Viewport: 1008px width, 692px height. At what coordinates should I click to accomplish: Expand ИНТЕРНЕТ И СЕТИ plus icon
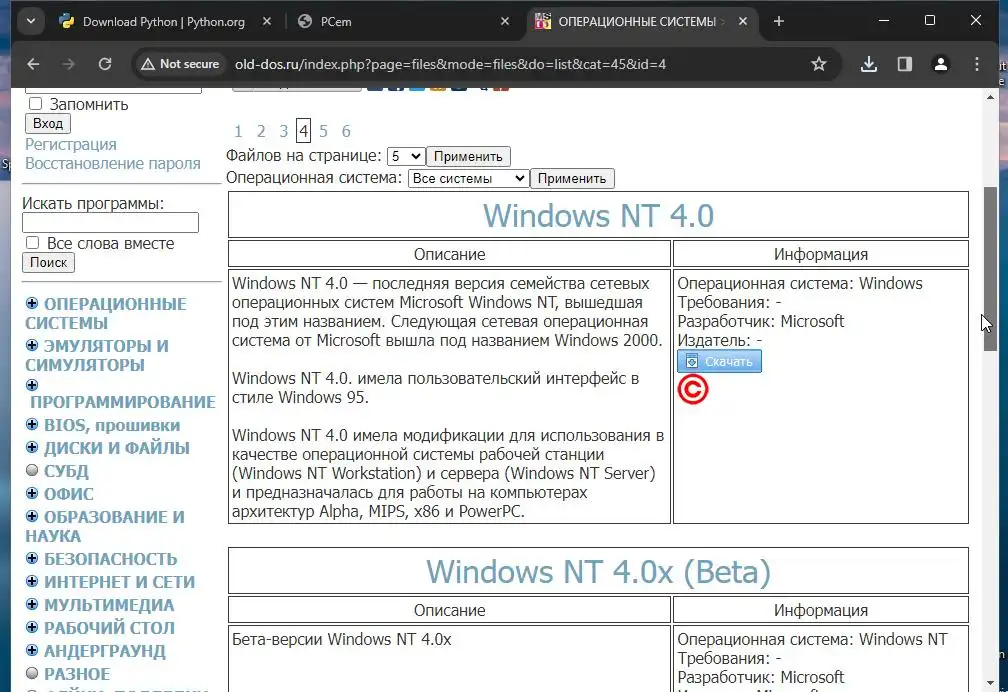pos(32,581)
